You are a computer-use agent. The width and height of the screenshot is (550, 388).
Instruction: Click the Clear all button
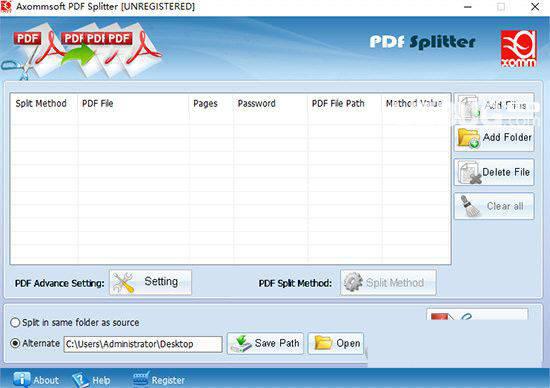coord(494,206)
